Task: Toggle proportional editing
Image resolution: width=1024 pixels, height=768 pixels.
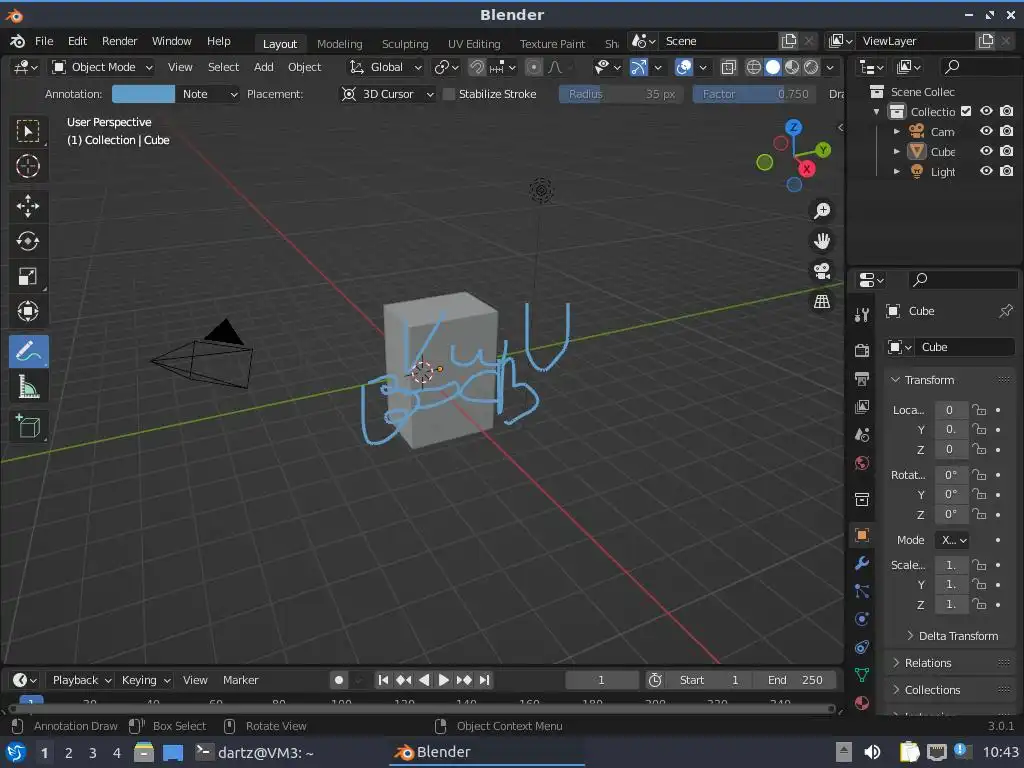Action: click(x=534, y=67)
